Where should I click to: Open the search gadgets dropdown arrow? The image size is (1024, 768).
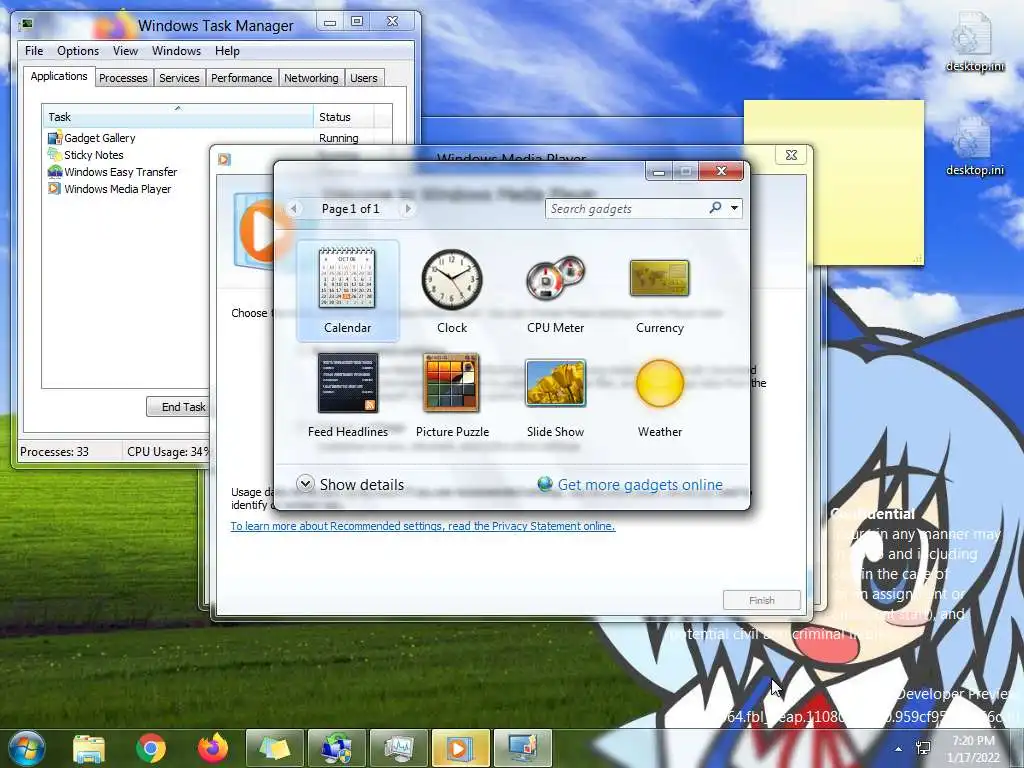pyautogui.click(x=735, y=208)
